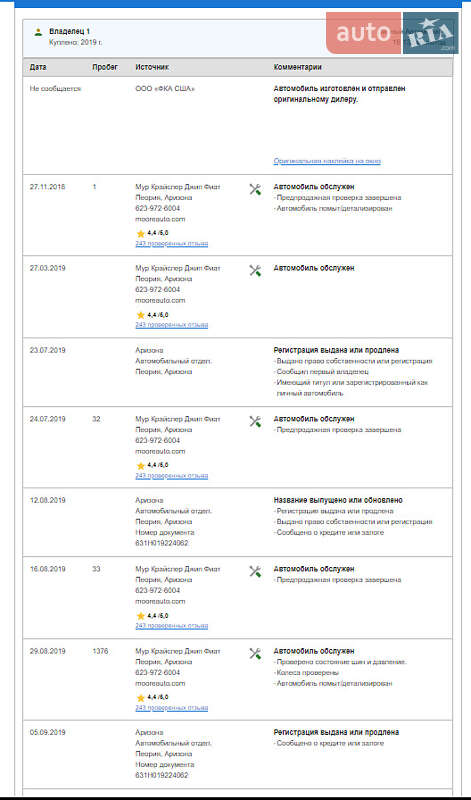
Task: Select the Владелец 1 owner header panel
Action: [237, 38]
